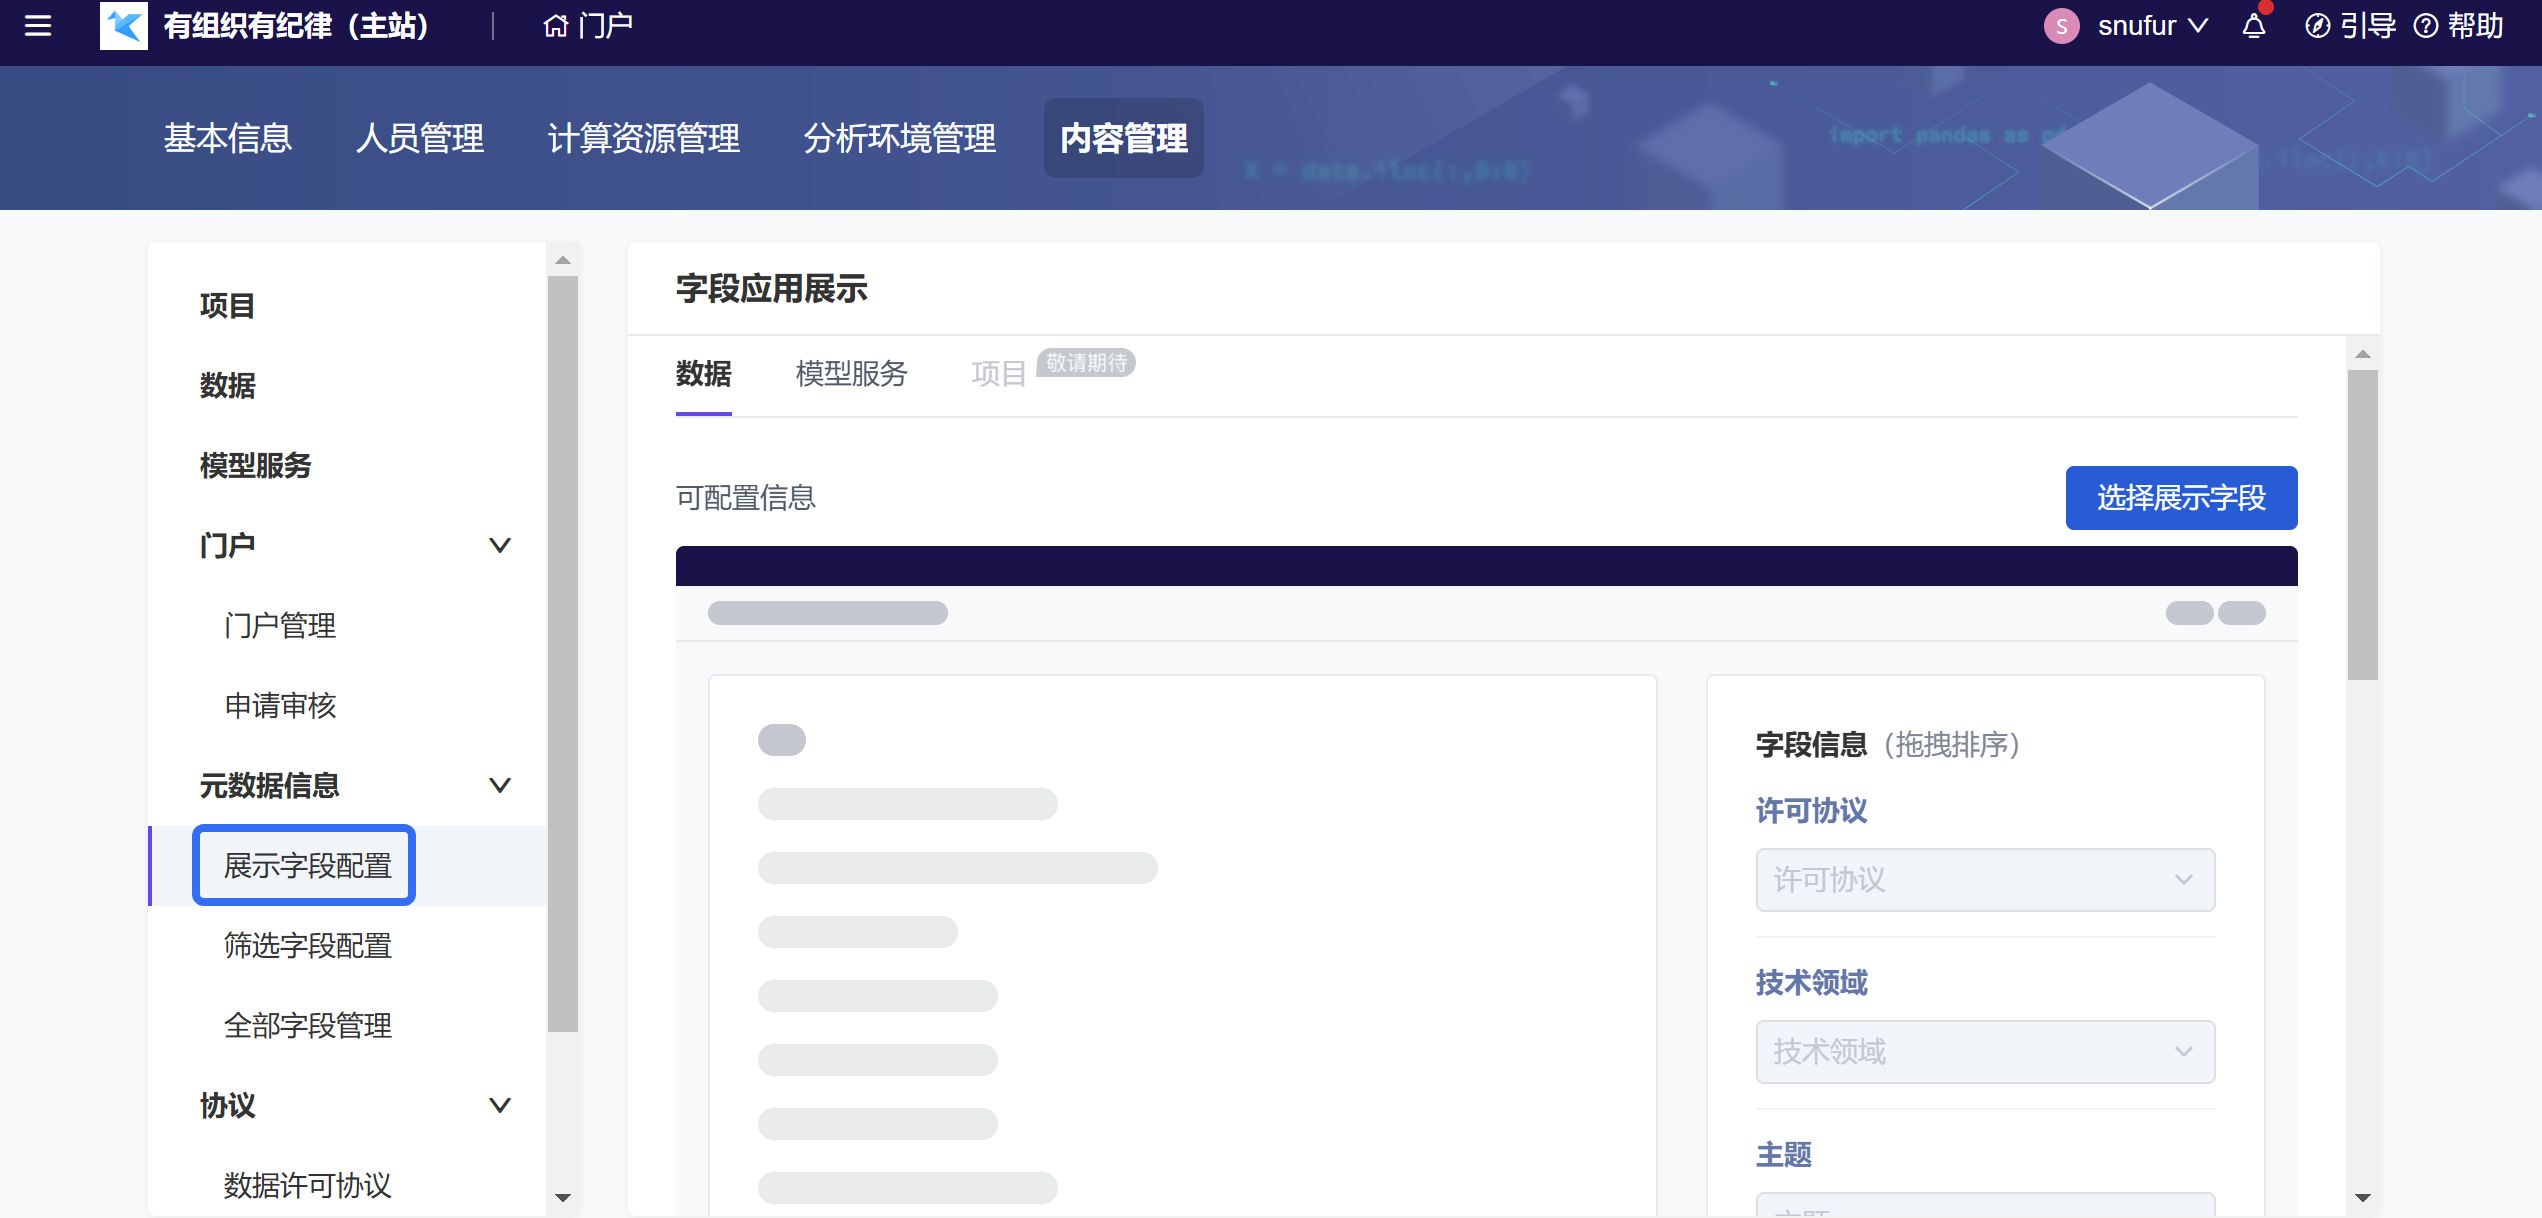
Task: Select 全部字段管理 sidebar item
Action: tap(308, 1026)
